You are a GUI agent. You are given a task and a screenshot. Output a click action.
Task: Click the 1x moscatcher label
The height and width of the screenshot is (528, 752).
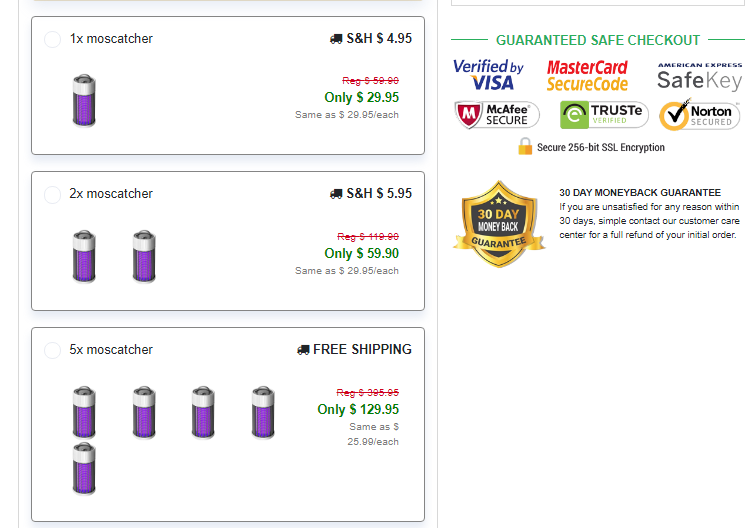point(111,38)
